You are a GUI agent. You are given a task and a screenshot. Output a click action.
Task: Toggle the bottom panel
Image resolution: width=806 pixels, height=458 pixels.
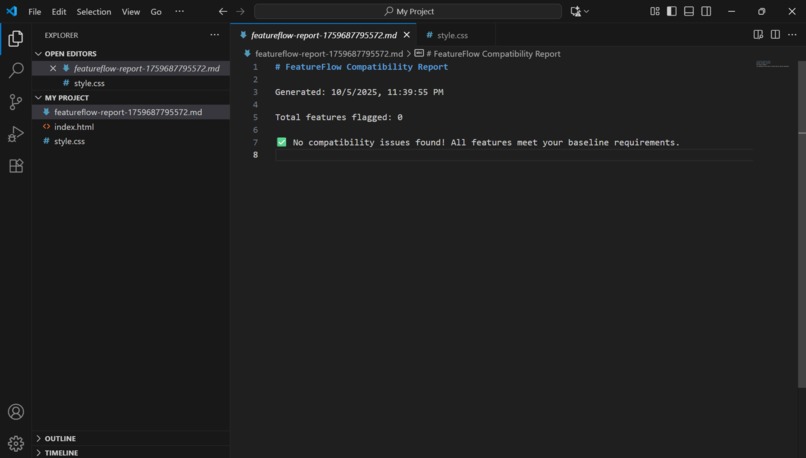pos(689,11)
